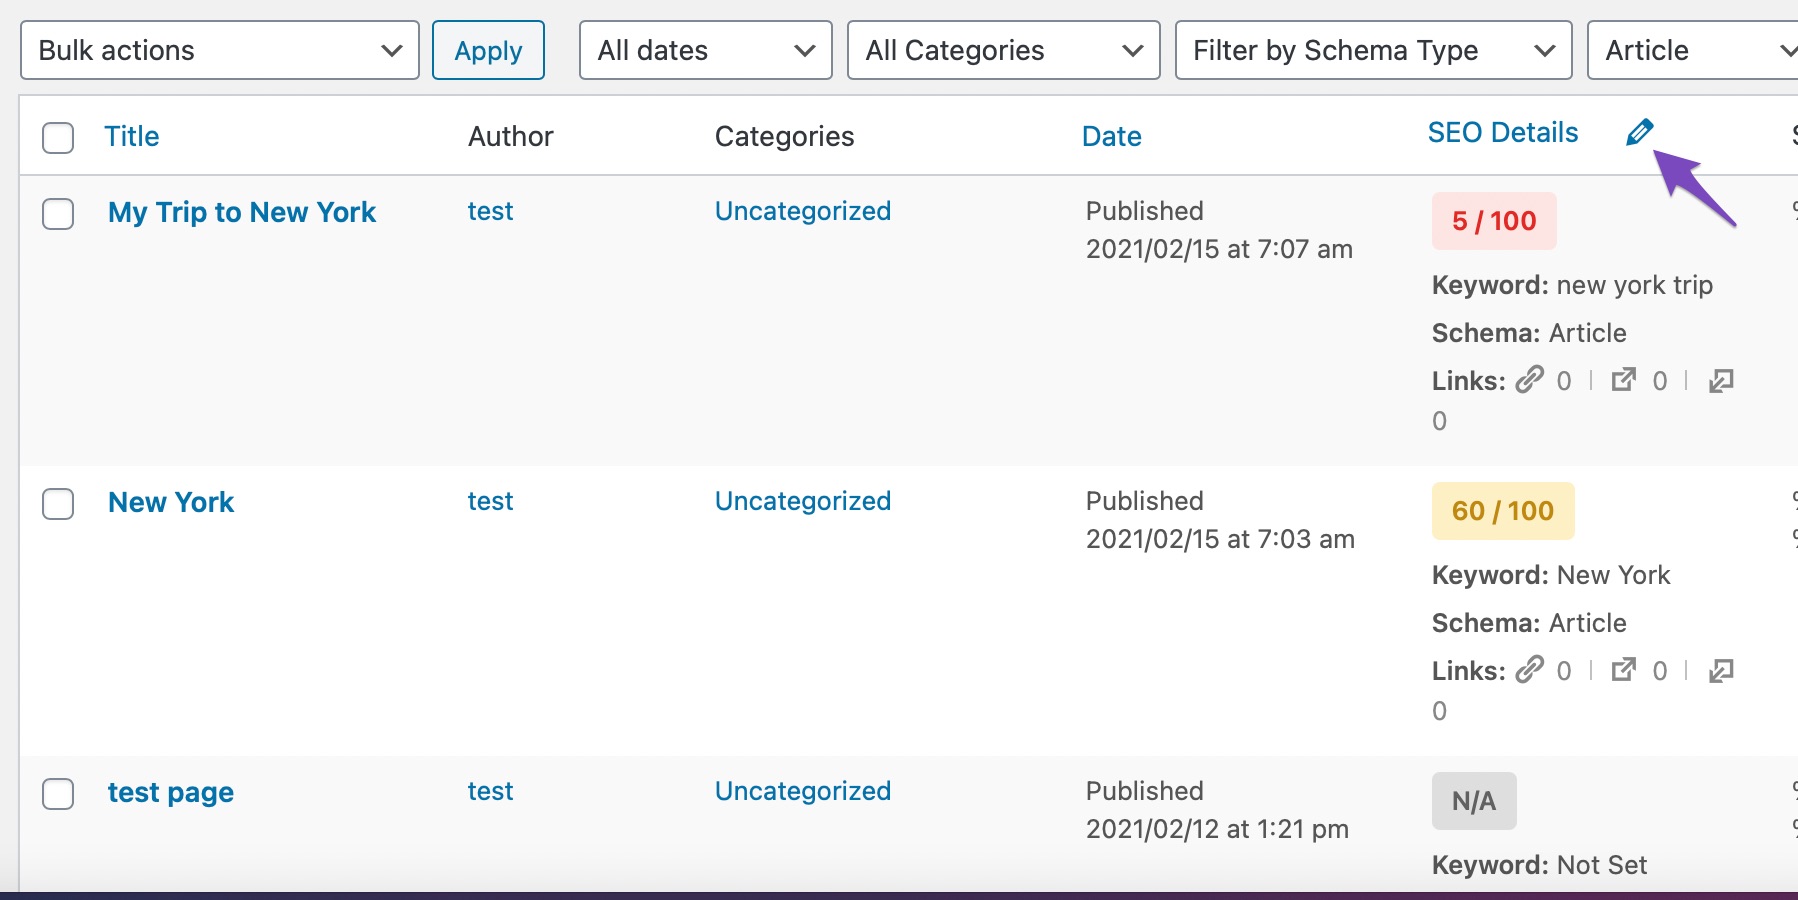This screenshot has height=900, width=1798.
Task: Click incoming links icon in My Trip row
Action: click(1720, 381)
